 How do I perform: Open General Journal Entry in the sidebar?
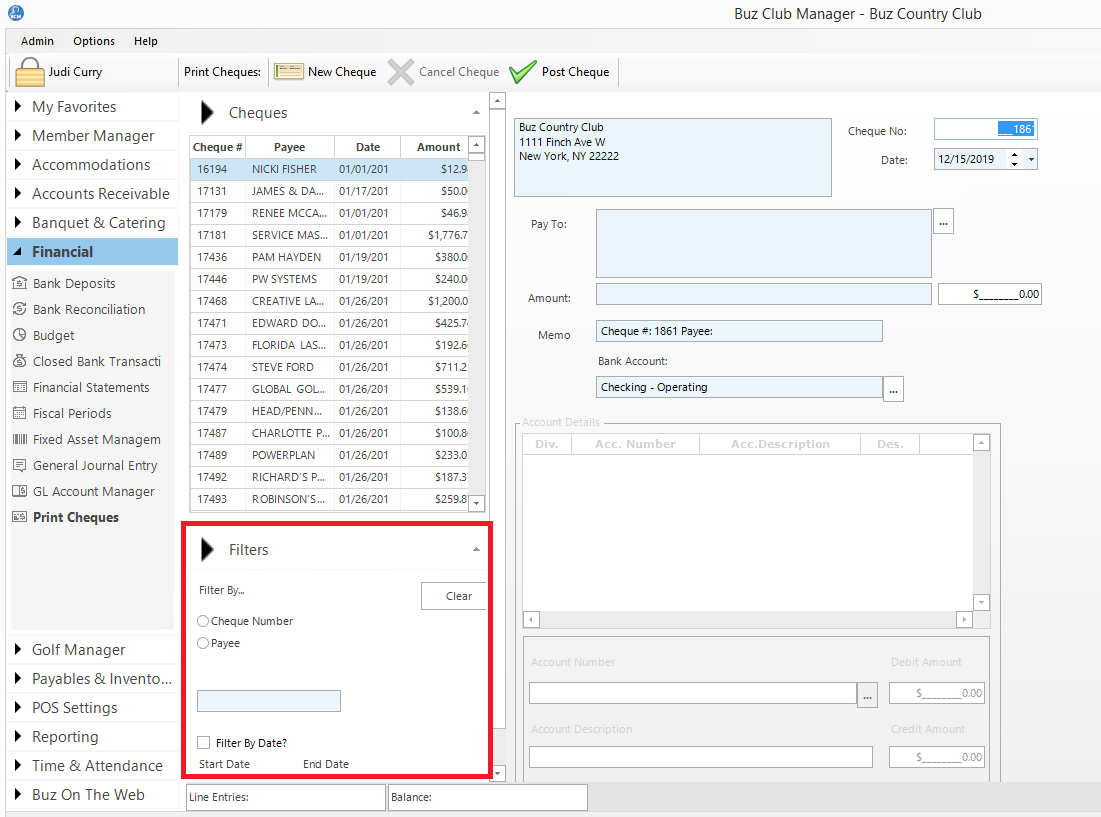pos(94,466)
